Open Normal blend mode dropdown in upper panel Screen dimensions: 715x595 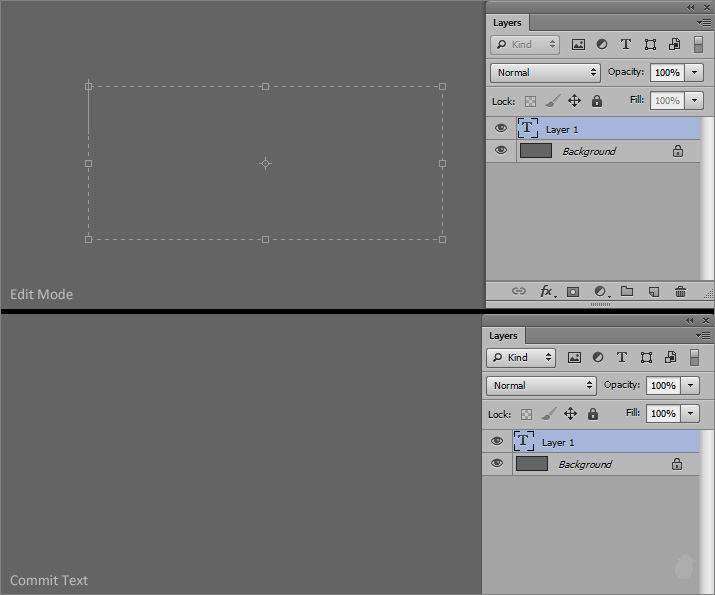tap(545, 73)
